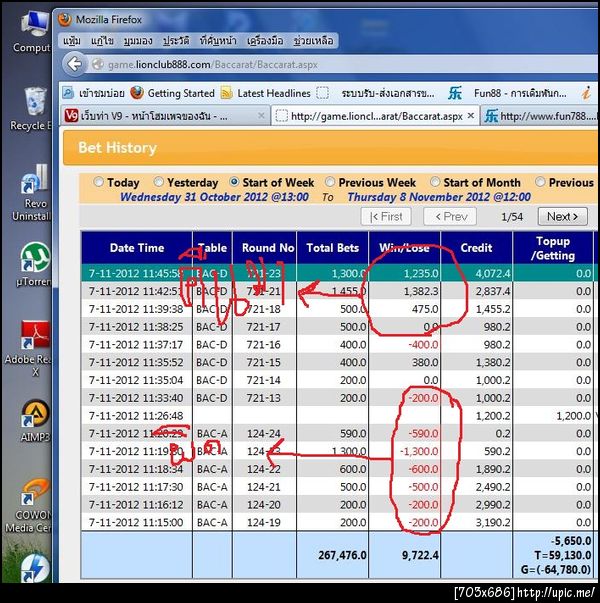Open the Latest Headlines feed bookmark
Viewport: 600px width, 603px height.
pyautogui.click(x=266, y=93)
